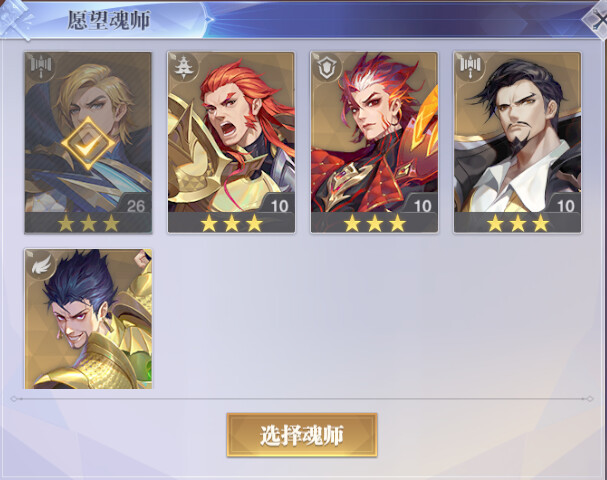Select the spiky red-haired armored hero card
The width and height of the screenshot is (607, 480).
tap(374, 142)
